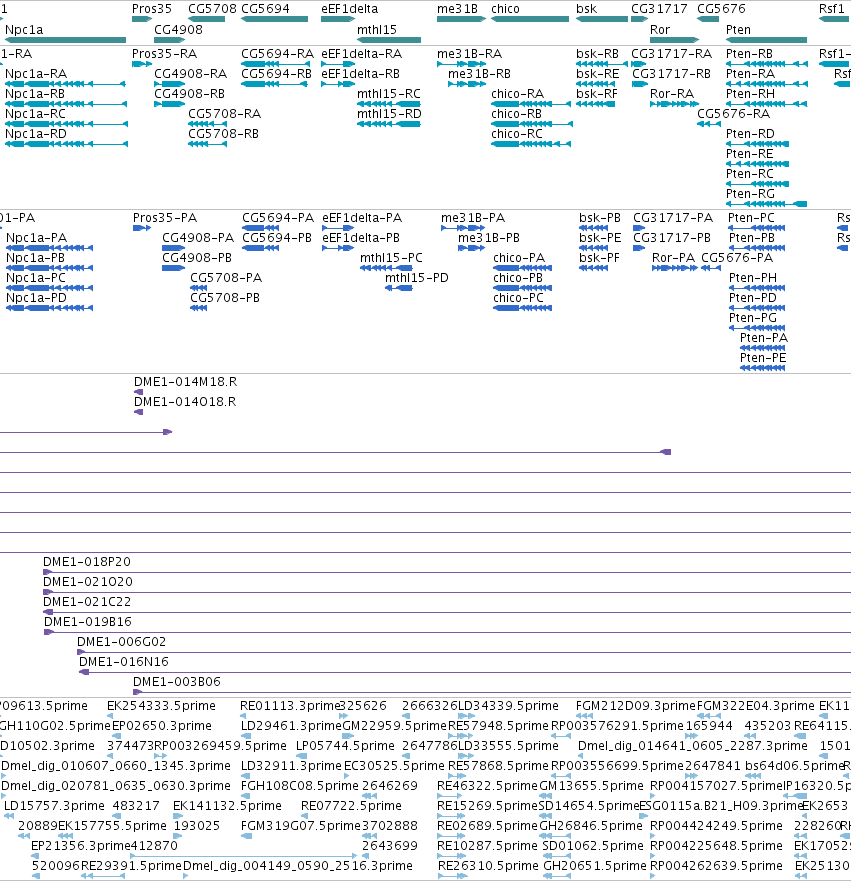Viewport: 851px width, 881px height.
Task: Click transcript CG5708-RA
Action: coord(224,114)
